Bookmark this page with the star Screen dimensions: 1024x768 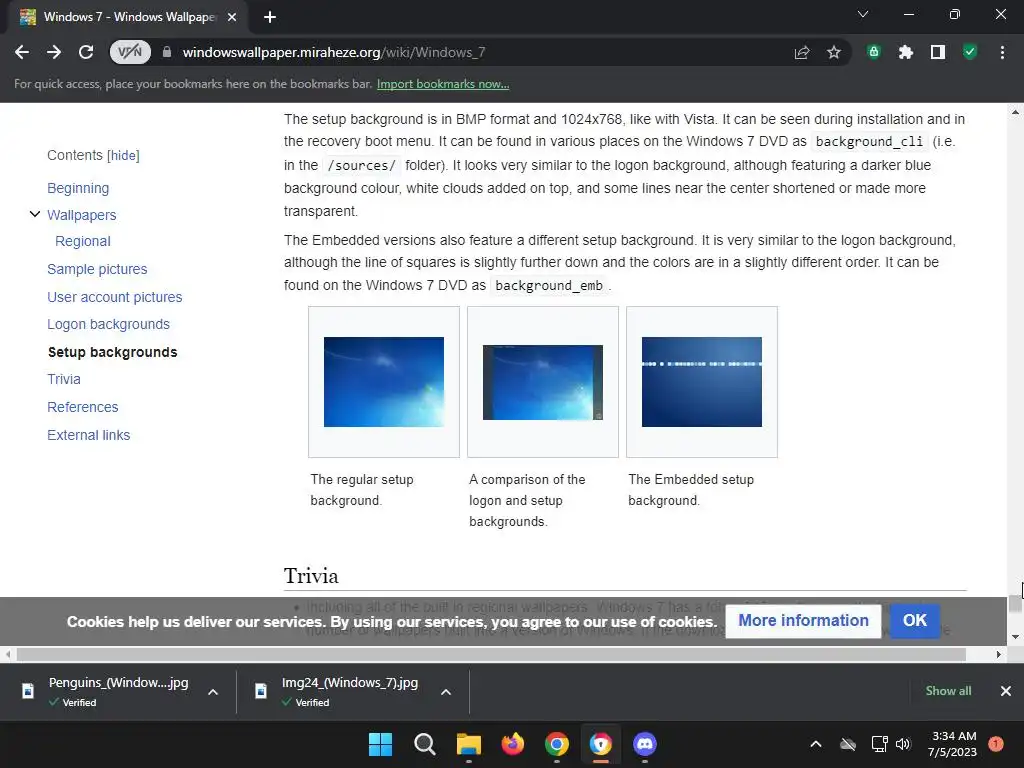coord(833,52)
